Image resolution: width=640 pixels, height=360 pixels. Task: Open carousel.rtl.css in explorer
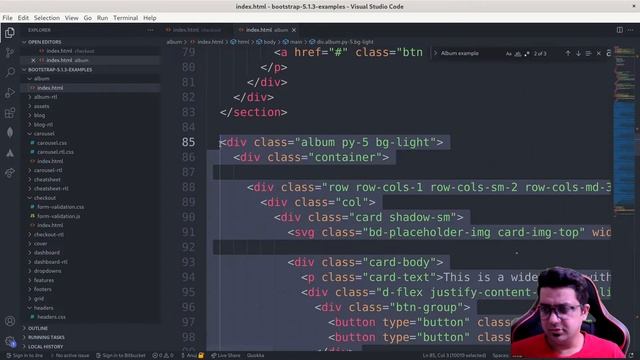tap(55, 152)
